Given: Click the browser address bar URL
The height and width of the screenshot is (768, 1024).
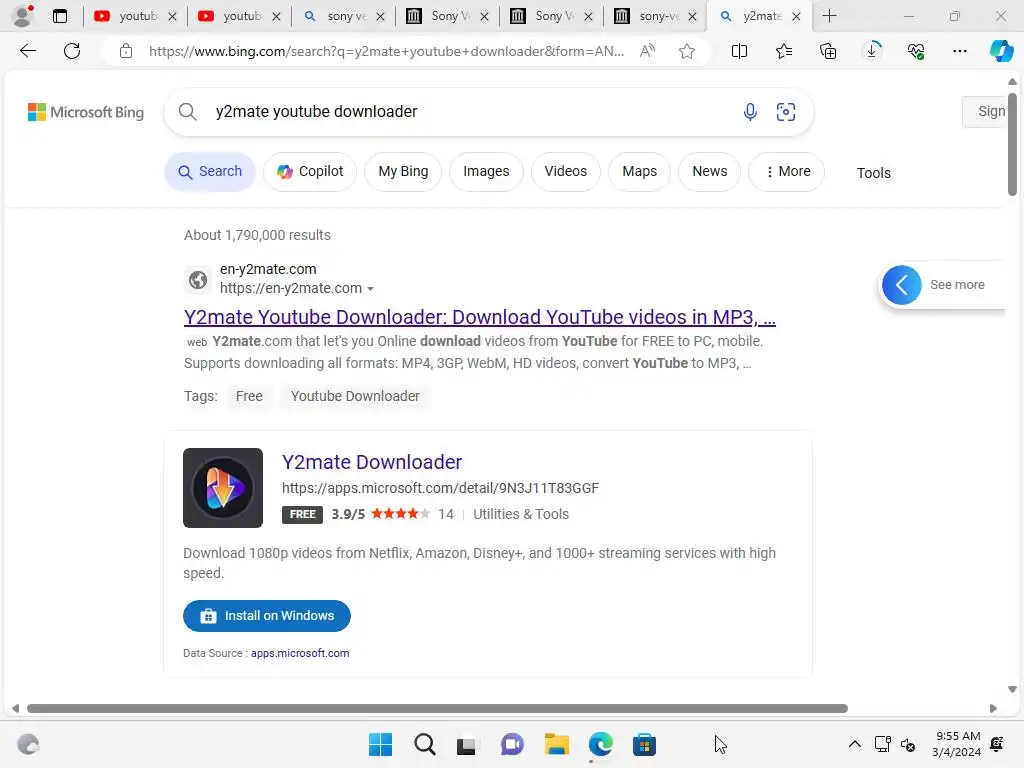Looking at the screenshot, I should pos(385,51).
